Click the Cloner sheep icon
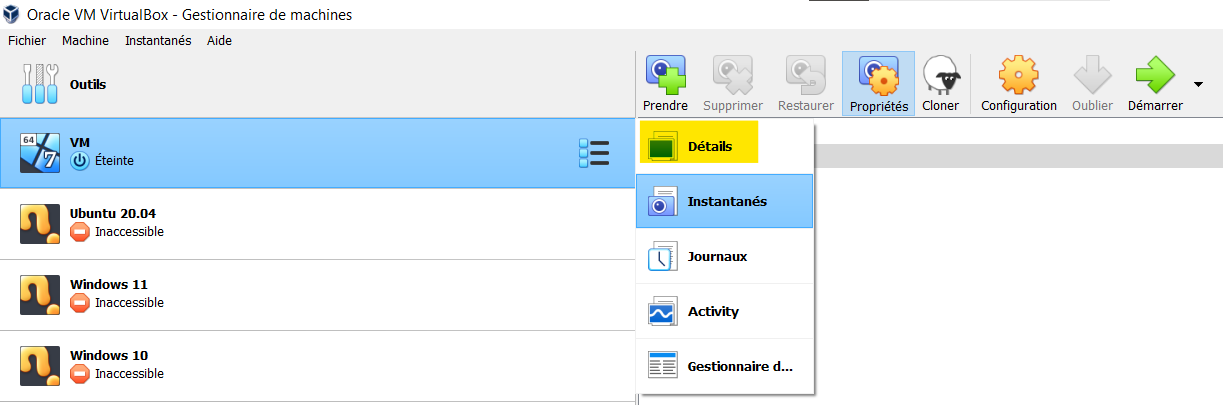Screen dimensions: 1223x405 [940, 77]
